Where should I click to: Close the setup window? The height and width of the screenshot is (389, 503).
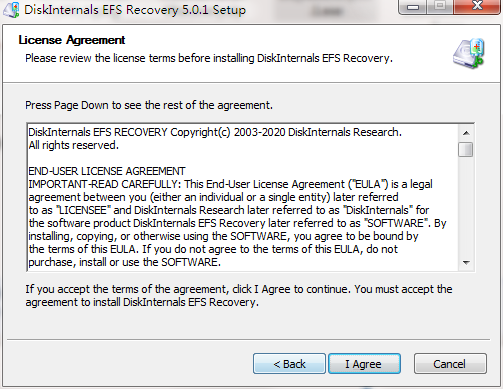point(477,7)
